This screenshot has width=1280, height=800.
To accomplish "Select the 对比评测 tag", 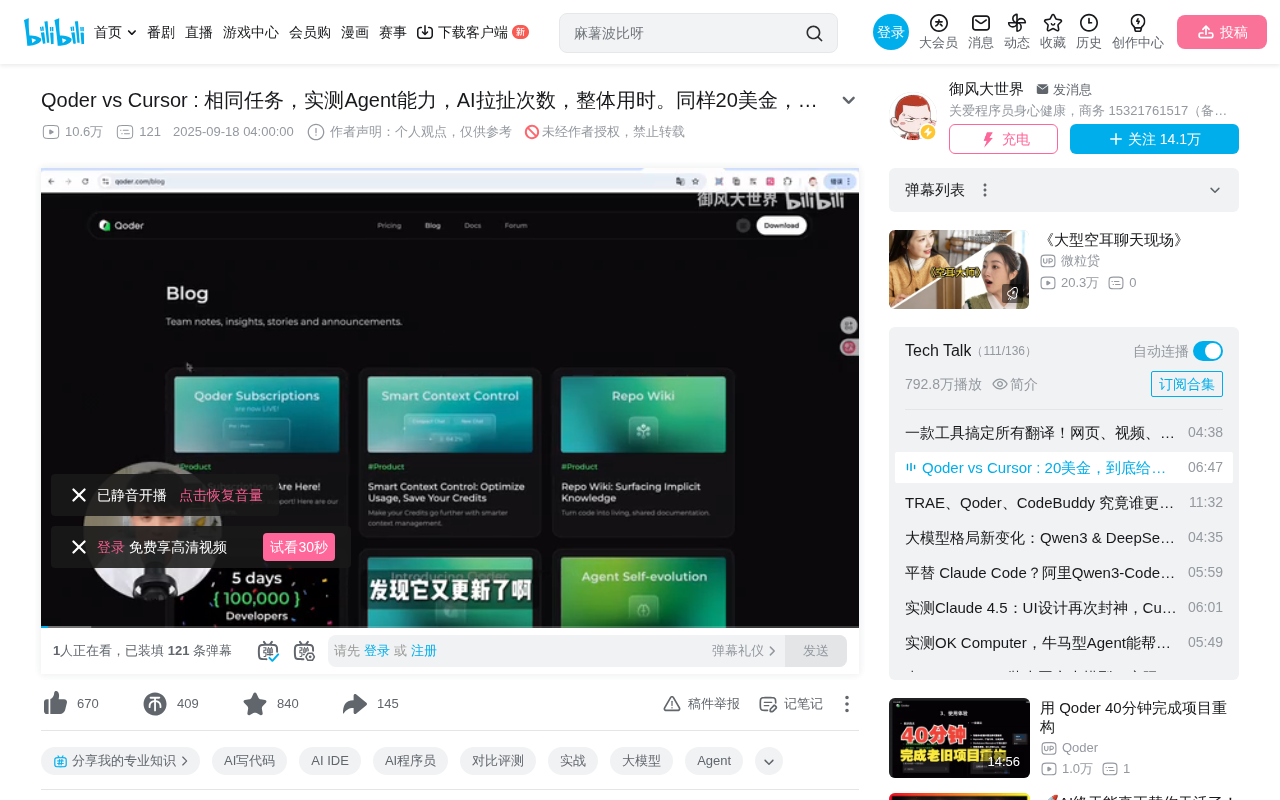I will pos(498,761).
